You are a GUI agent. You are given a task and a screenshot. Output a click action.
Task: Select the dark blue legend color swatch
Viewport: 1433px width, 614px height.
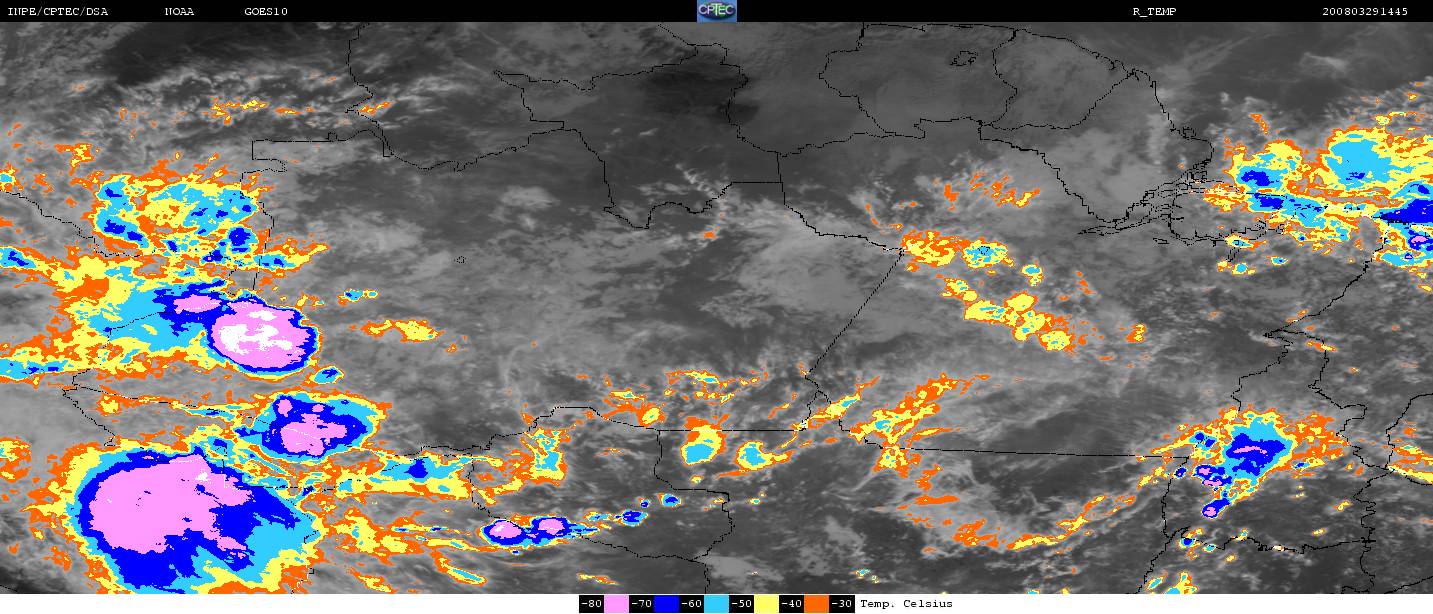[x=666, y=604]
